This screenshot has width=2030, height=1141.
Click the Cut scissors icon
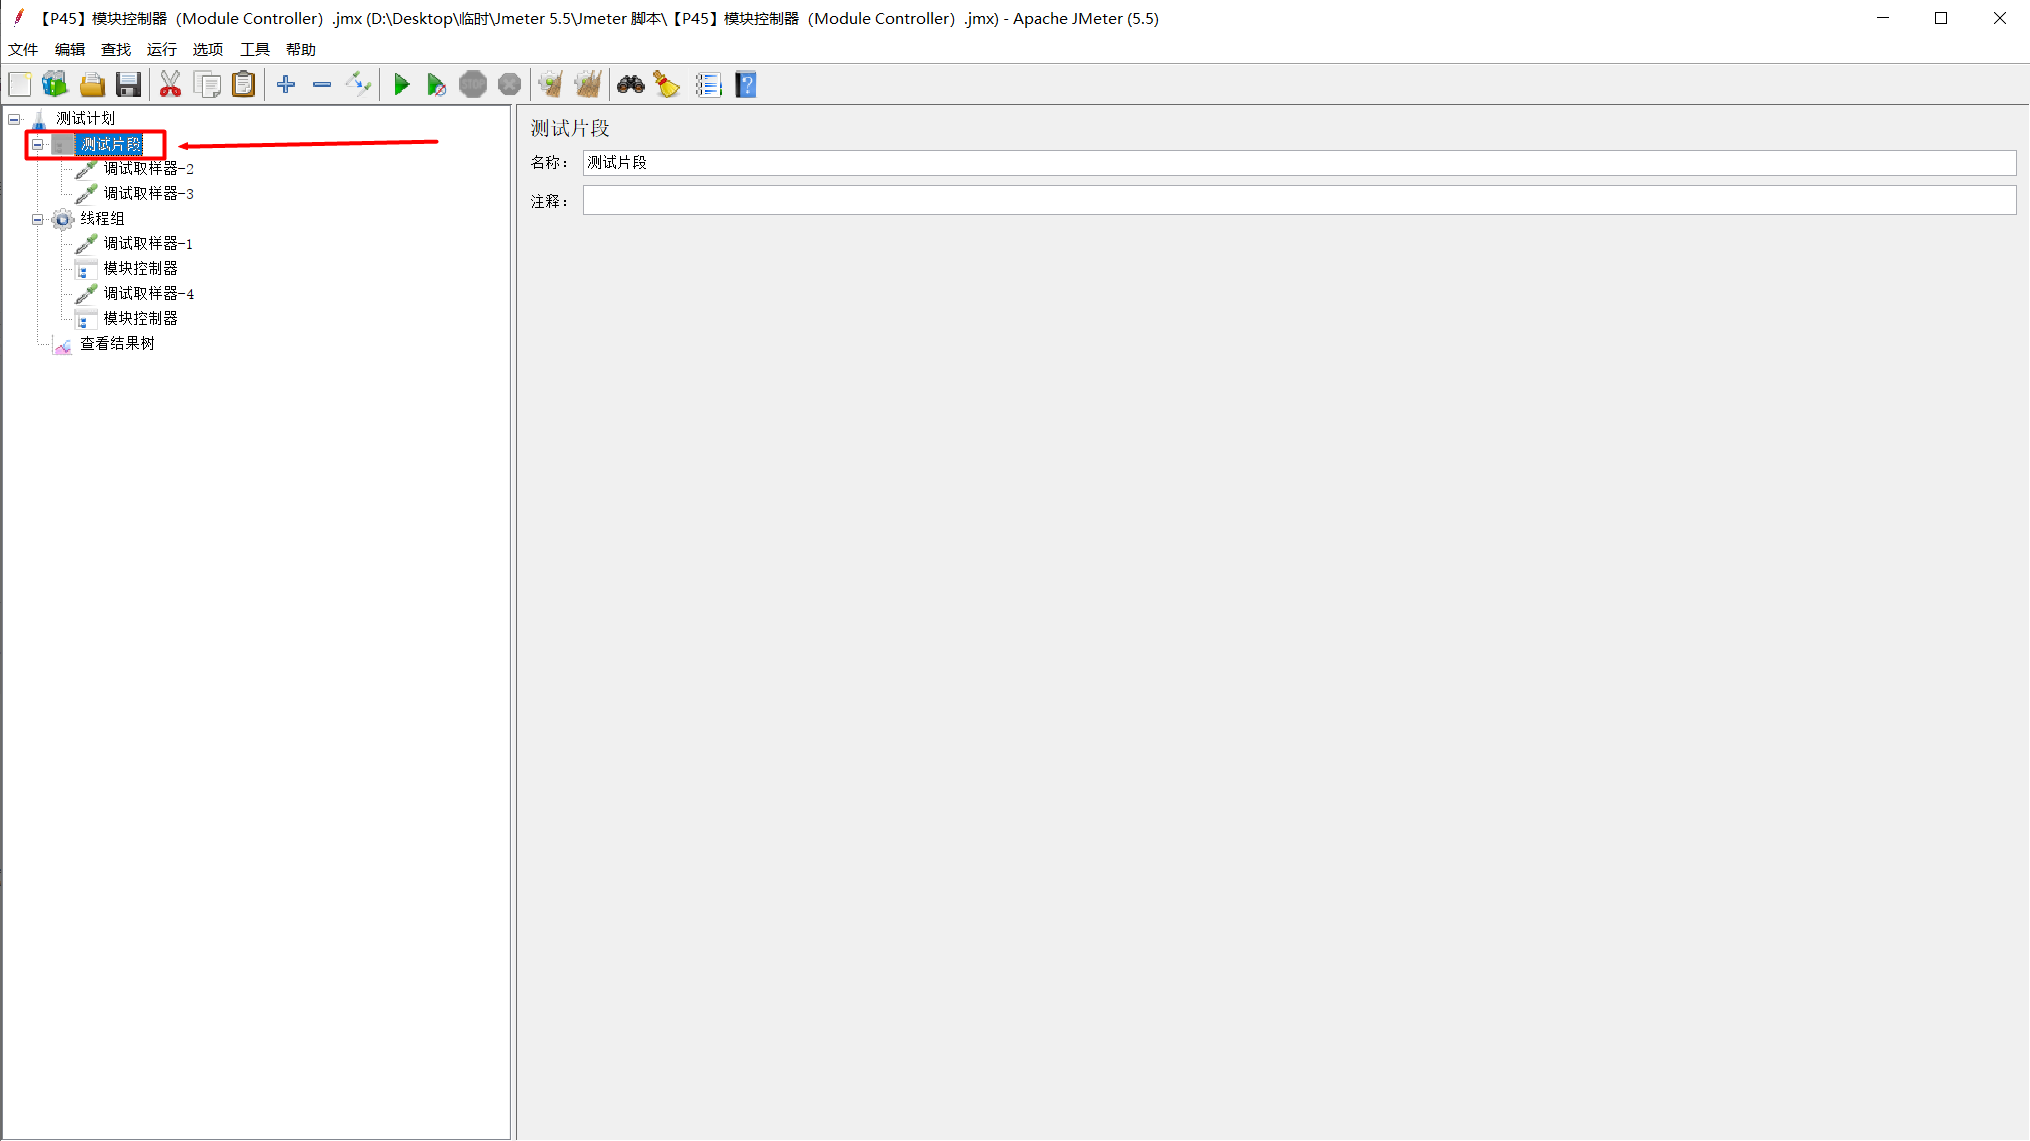coord(171,85)
